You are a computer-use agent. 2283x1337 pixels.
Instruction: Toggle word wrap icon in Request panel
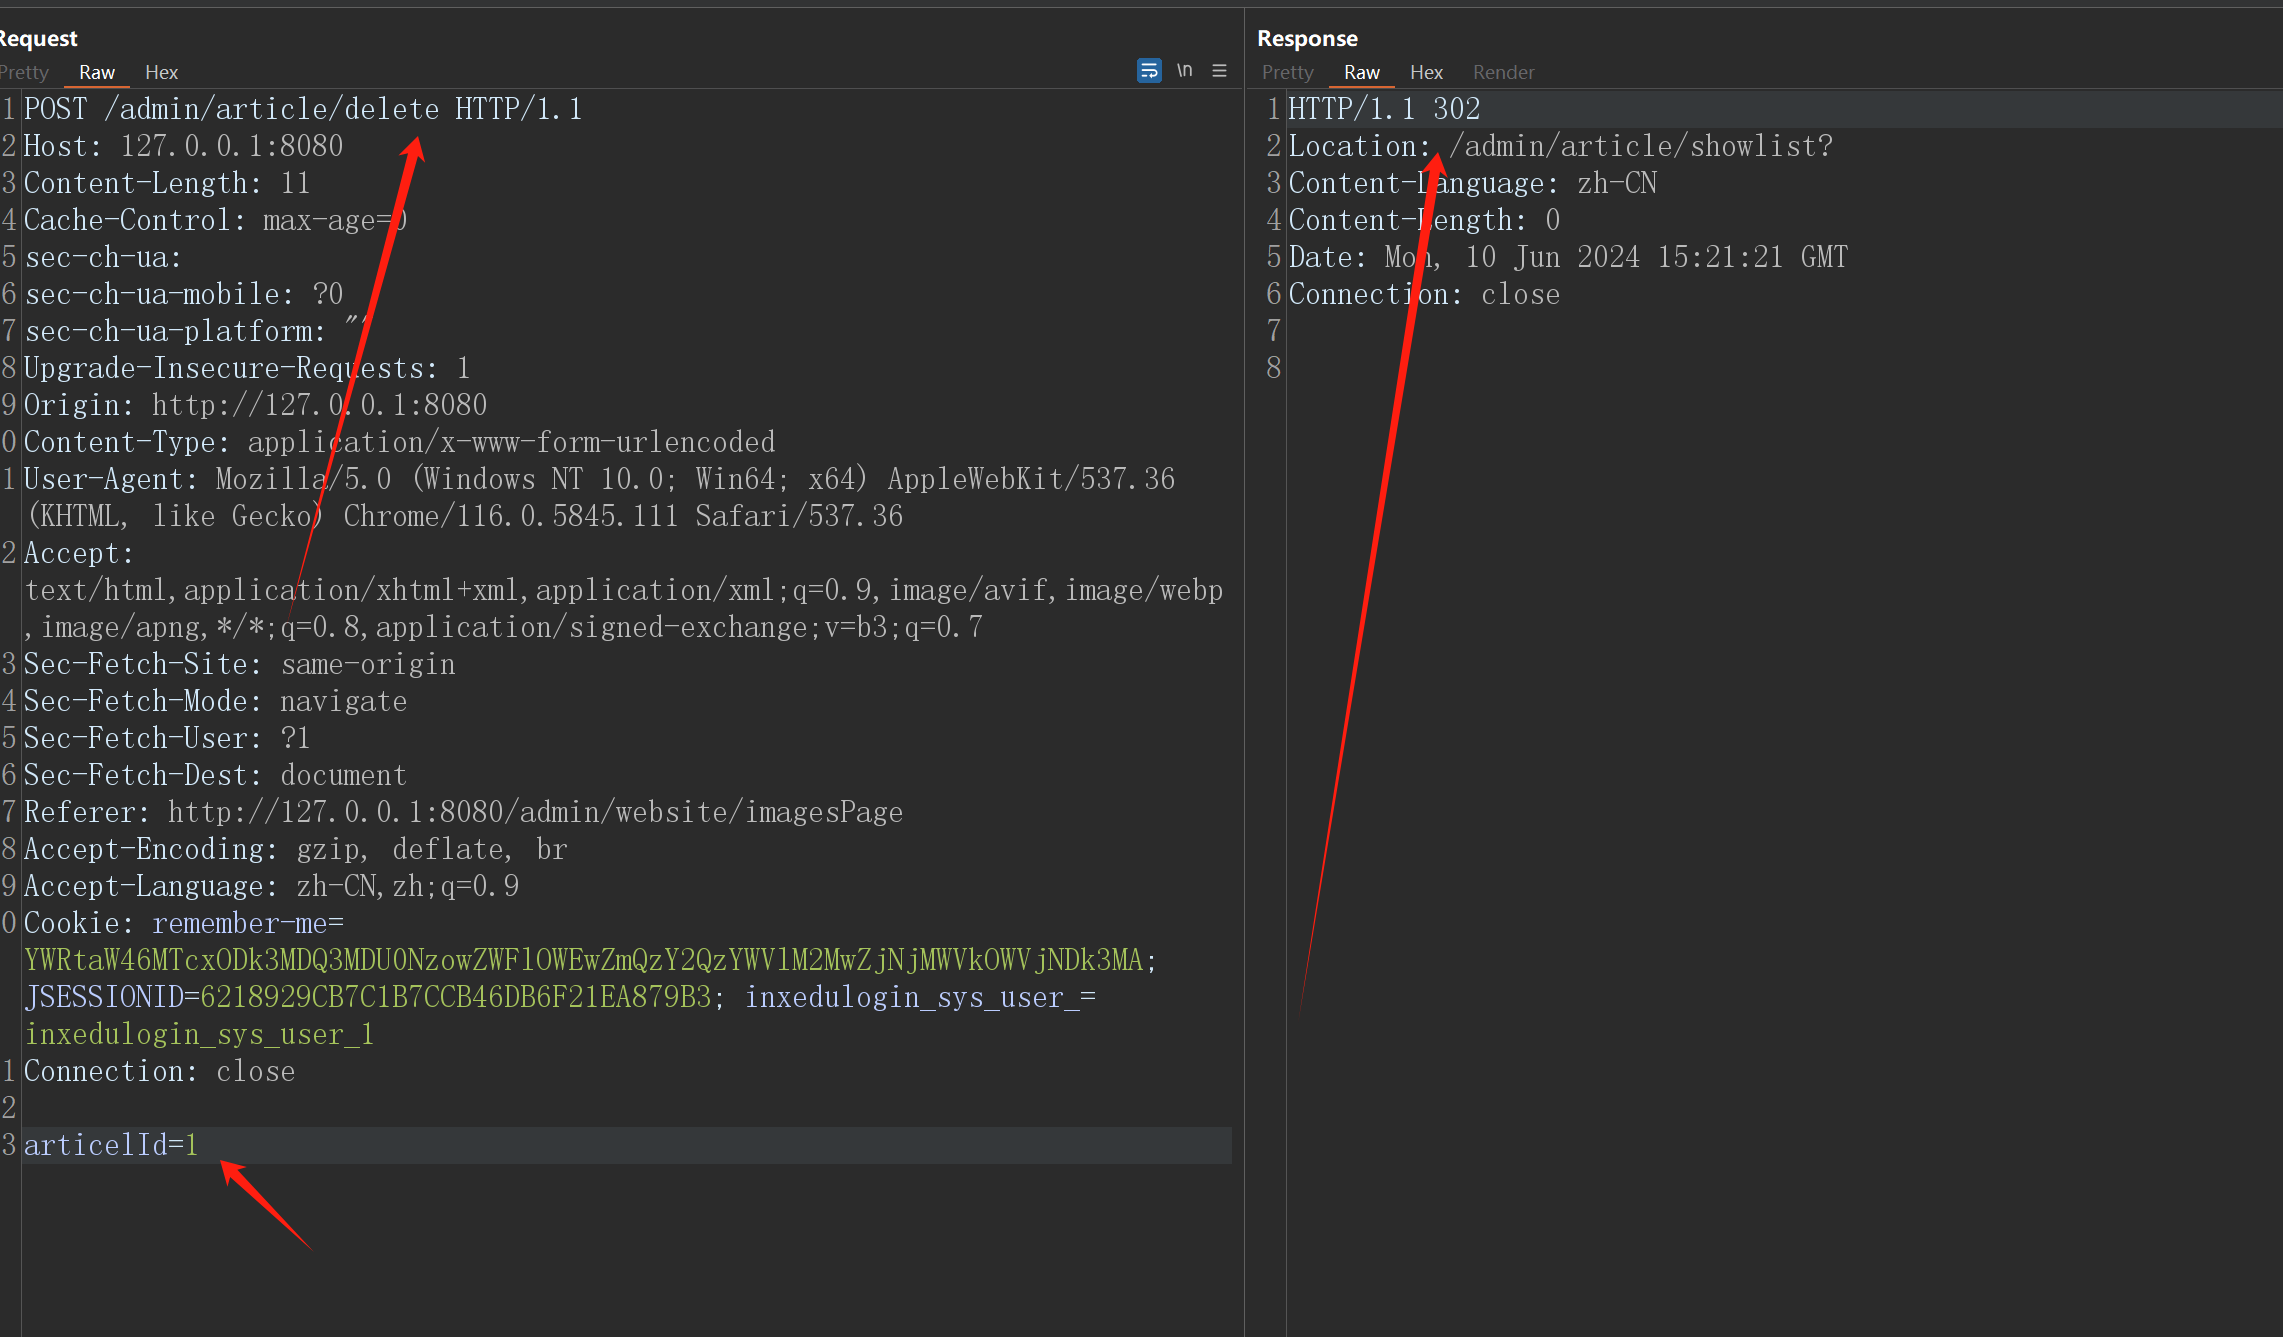coord(1149,71)
